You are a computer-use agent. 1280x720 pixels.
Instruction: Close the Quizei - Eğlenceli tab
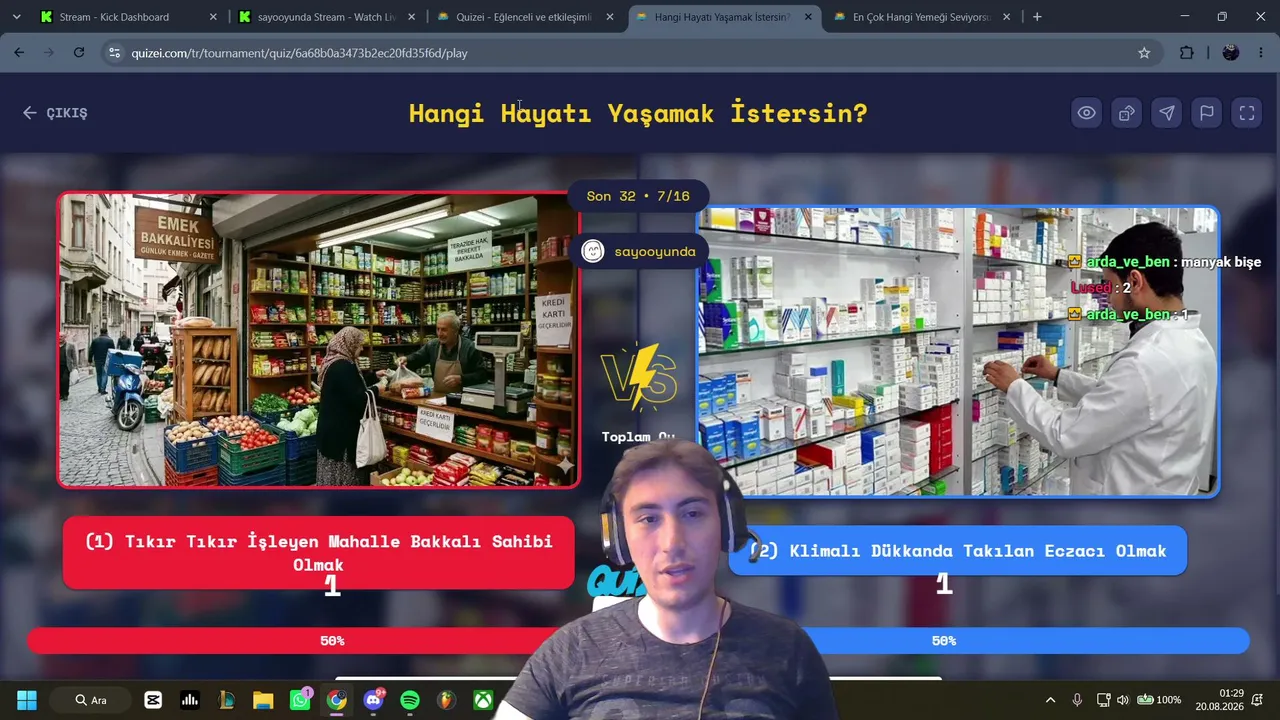tap(610, 17)
